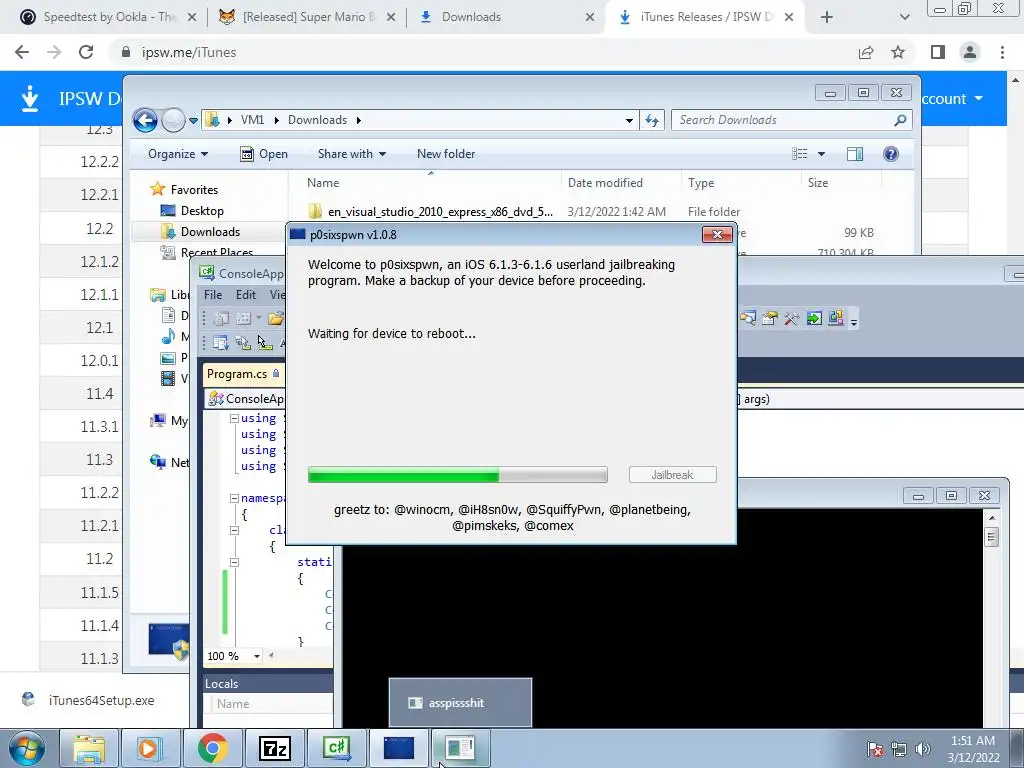Toggle the preview pane icon in Explorer
1024x768 pixels.
[855, 154]
